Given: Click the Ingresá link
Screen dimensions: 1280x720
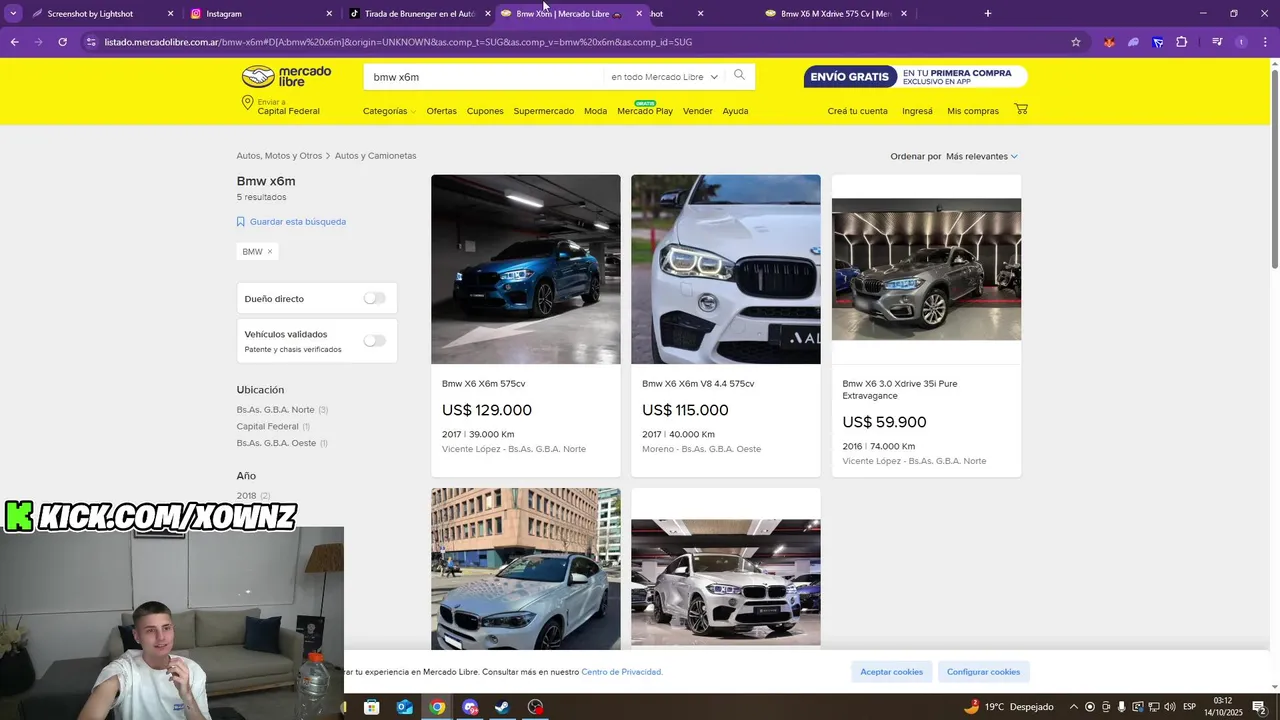Looking at the screenshot, I should 917,111.
